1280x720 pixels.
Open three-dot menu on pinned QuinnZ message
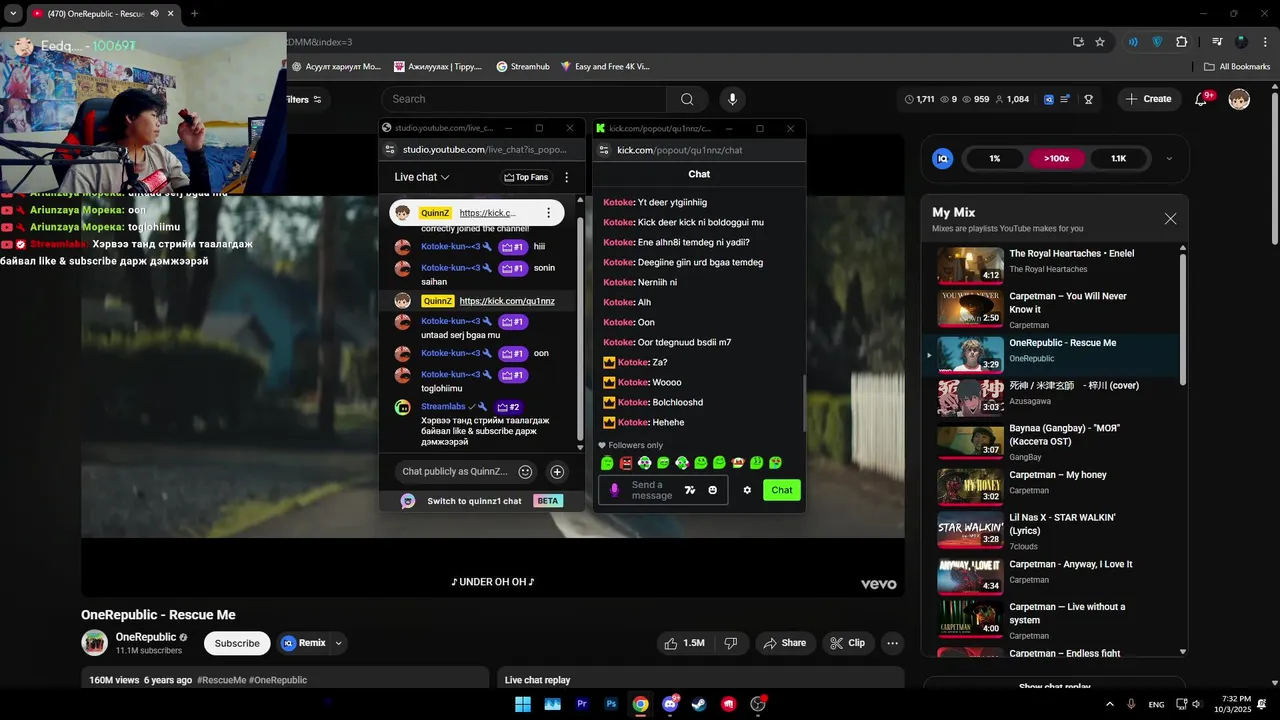point(548,213)
